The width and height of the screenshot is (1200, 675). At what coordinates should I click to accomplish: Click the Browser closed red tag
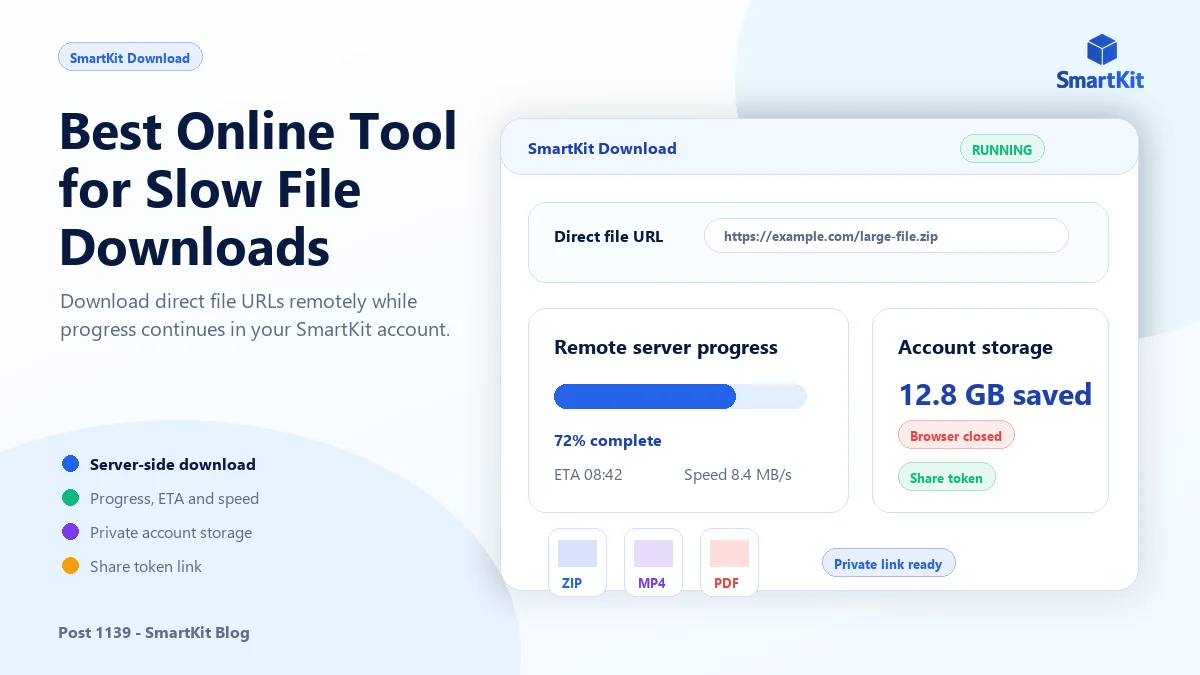pyautogui.click(x=956, y=436)
